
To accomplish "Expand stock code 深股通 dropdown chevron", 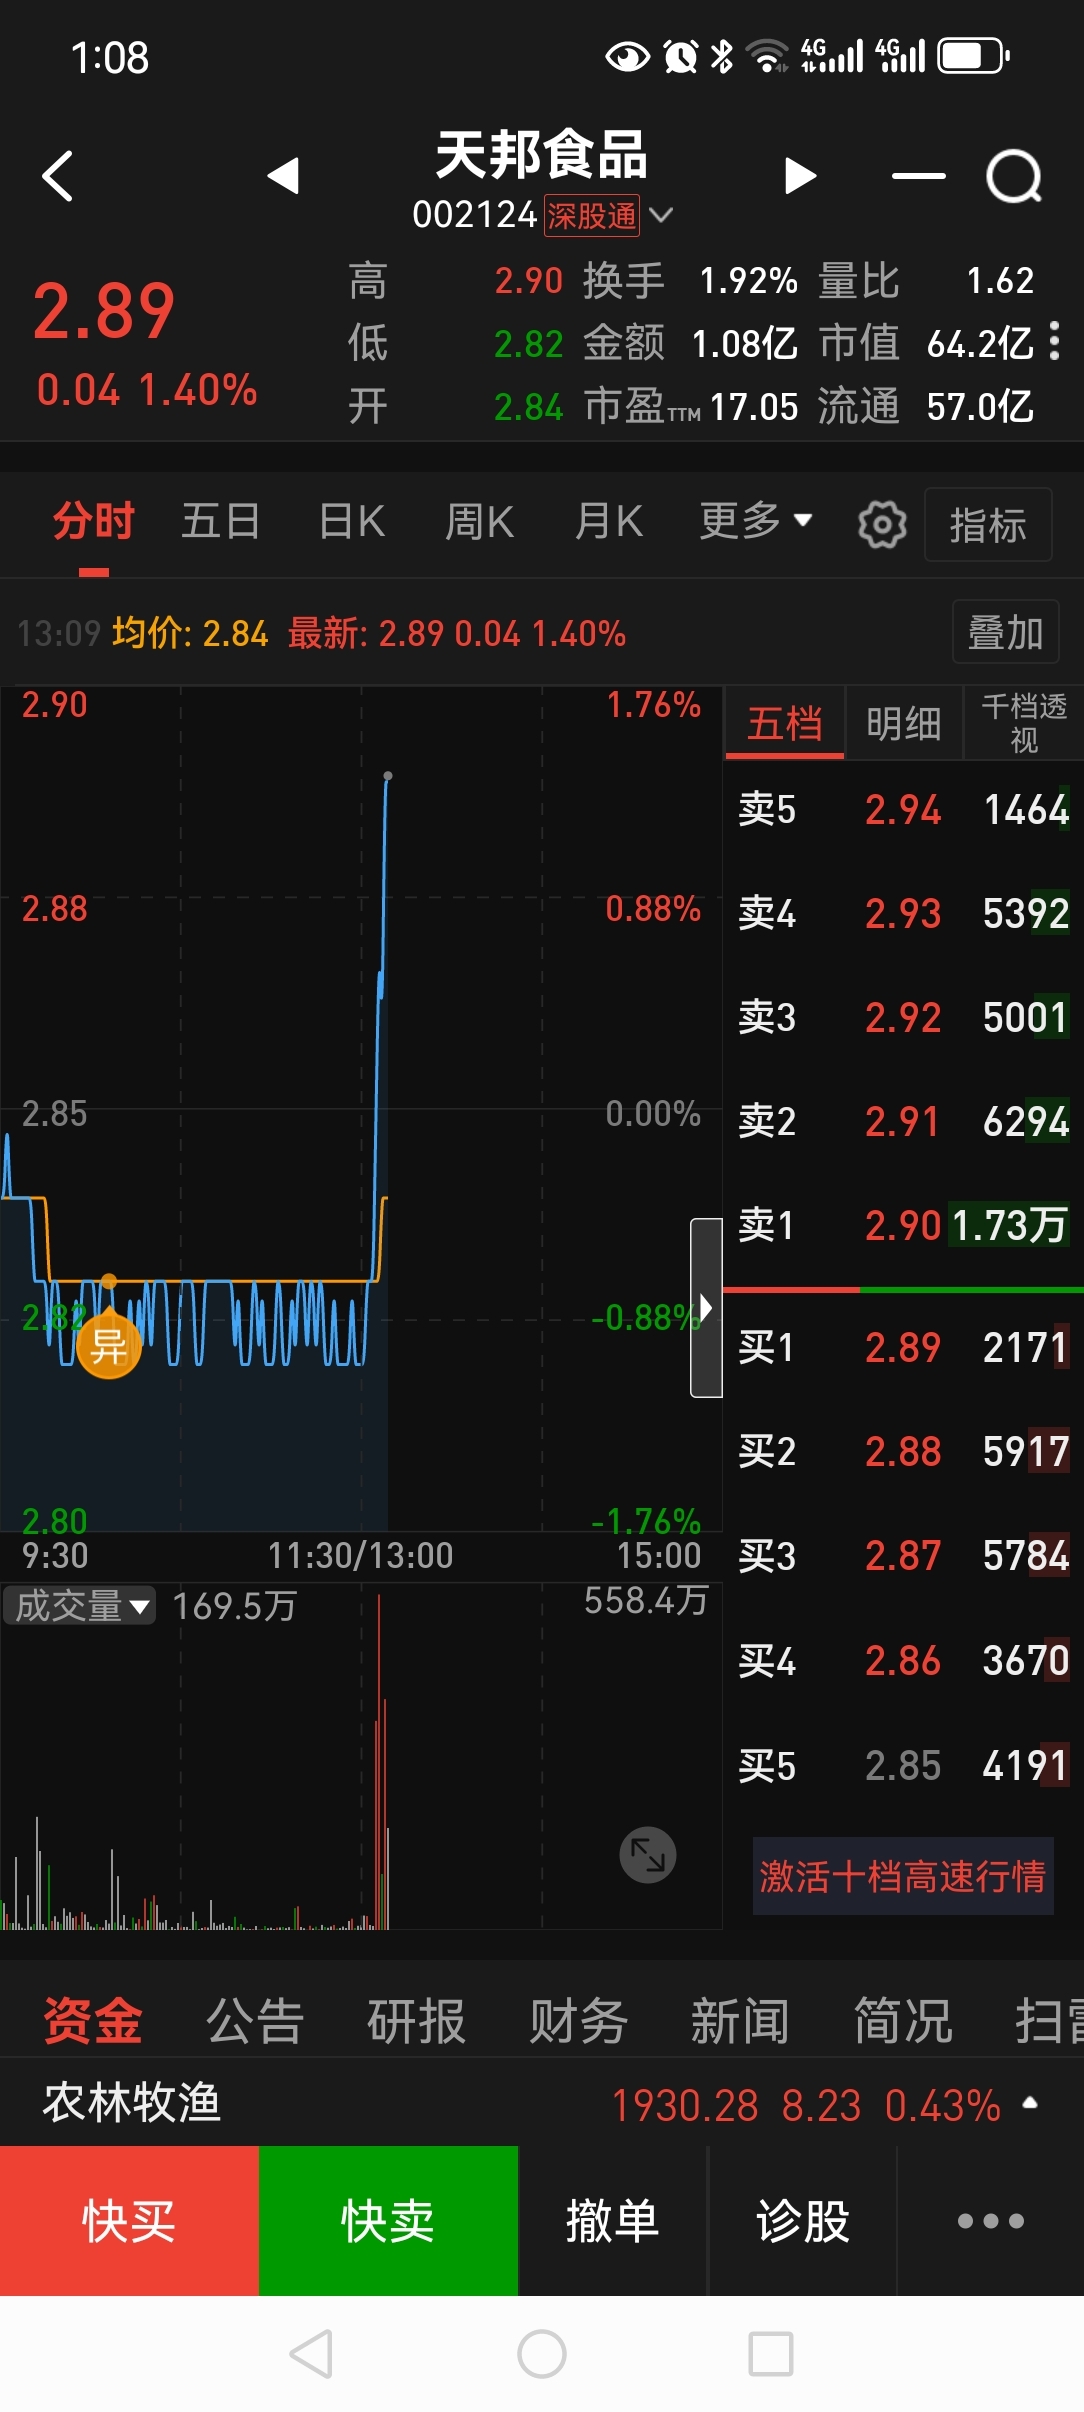I will (661, 215).
